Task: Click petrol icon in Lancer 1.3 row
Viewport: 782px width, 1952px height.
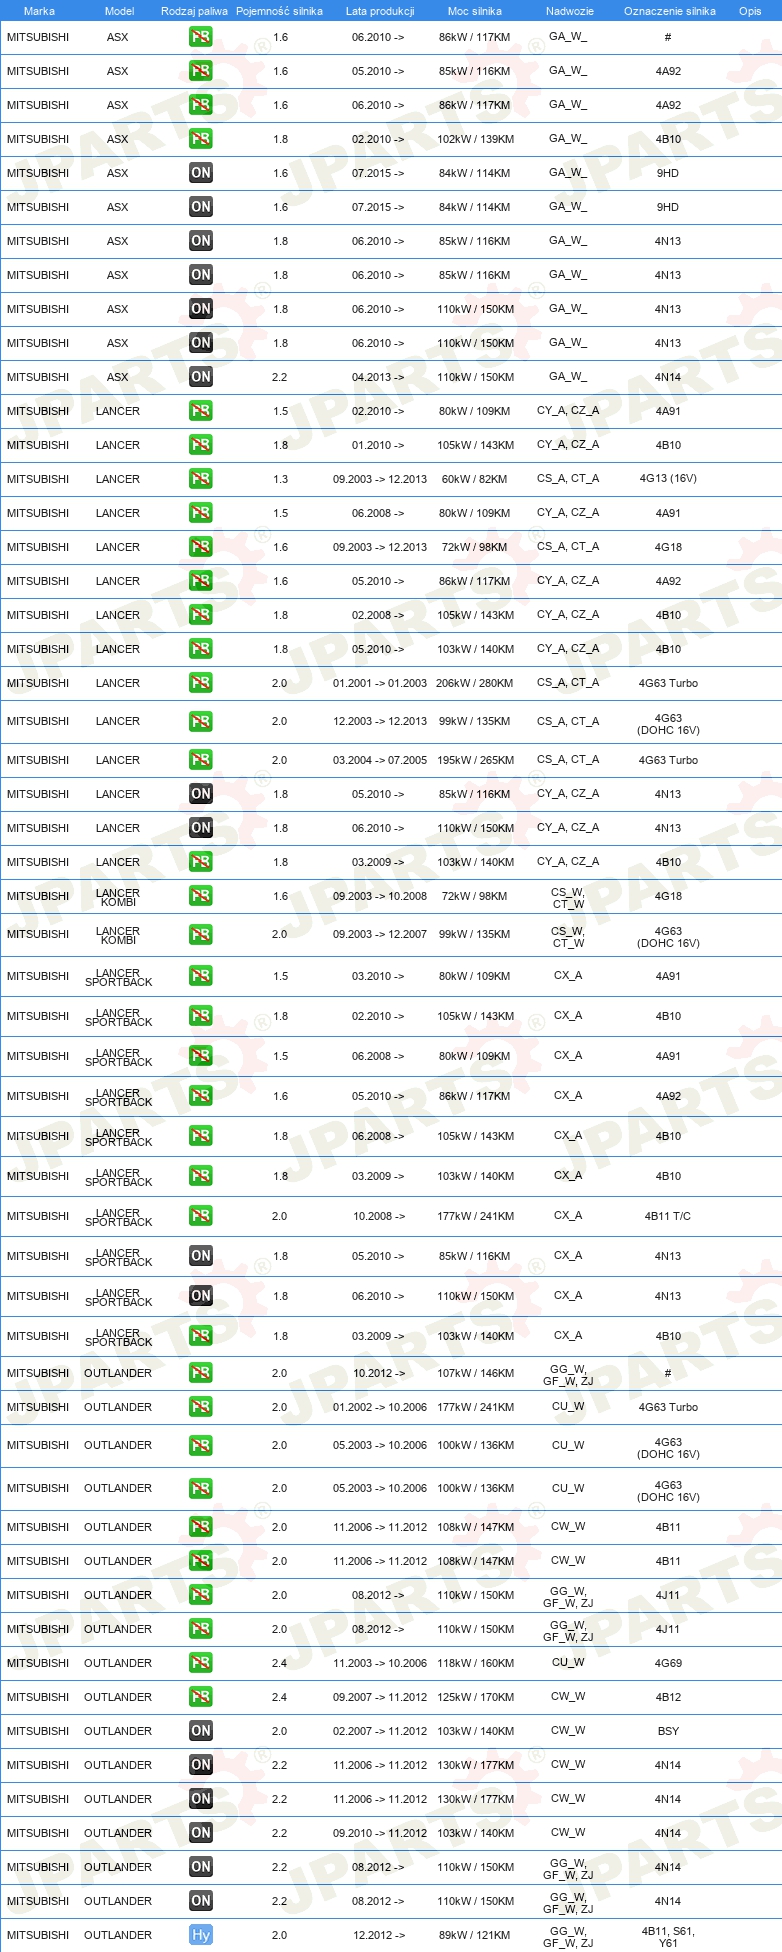Action: [201, 478]
